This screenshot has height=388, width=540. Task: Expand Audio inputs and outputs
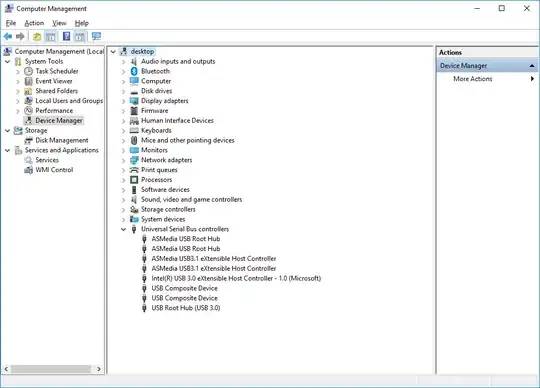(123, 62)
